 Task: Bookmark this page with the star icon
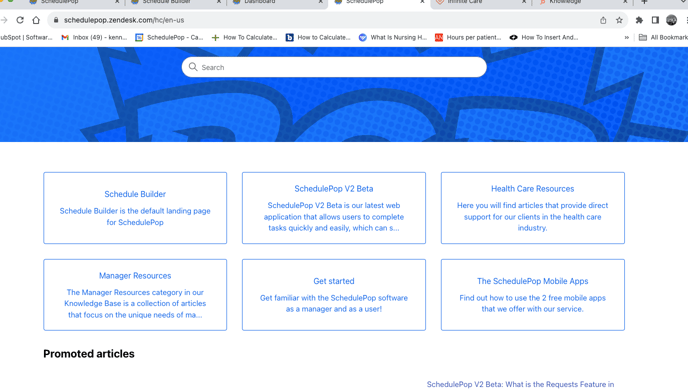[619, 20]
